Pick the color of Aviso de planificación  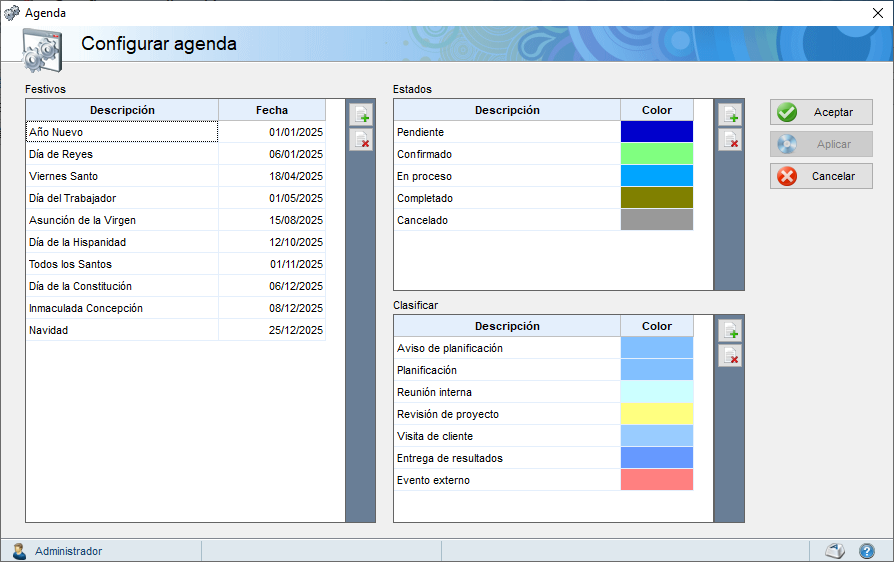coord(657,348)
